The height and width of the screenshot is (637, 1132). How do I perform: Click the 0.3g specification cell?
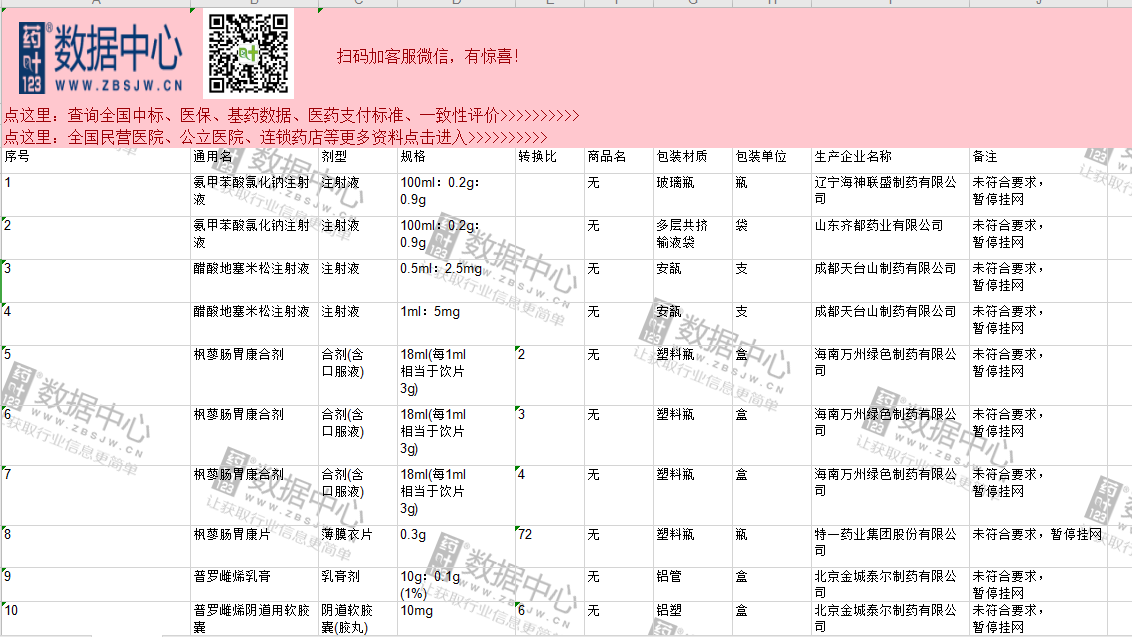[x=456, y=547]
